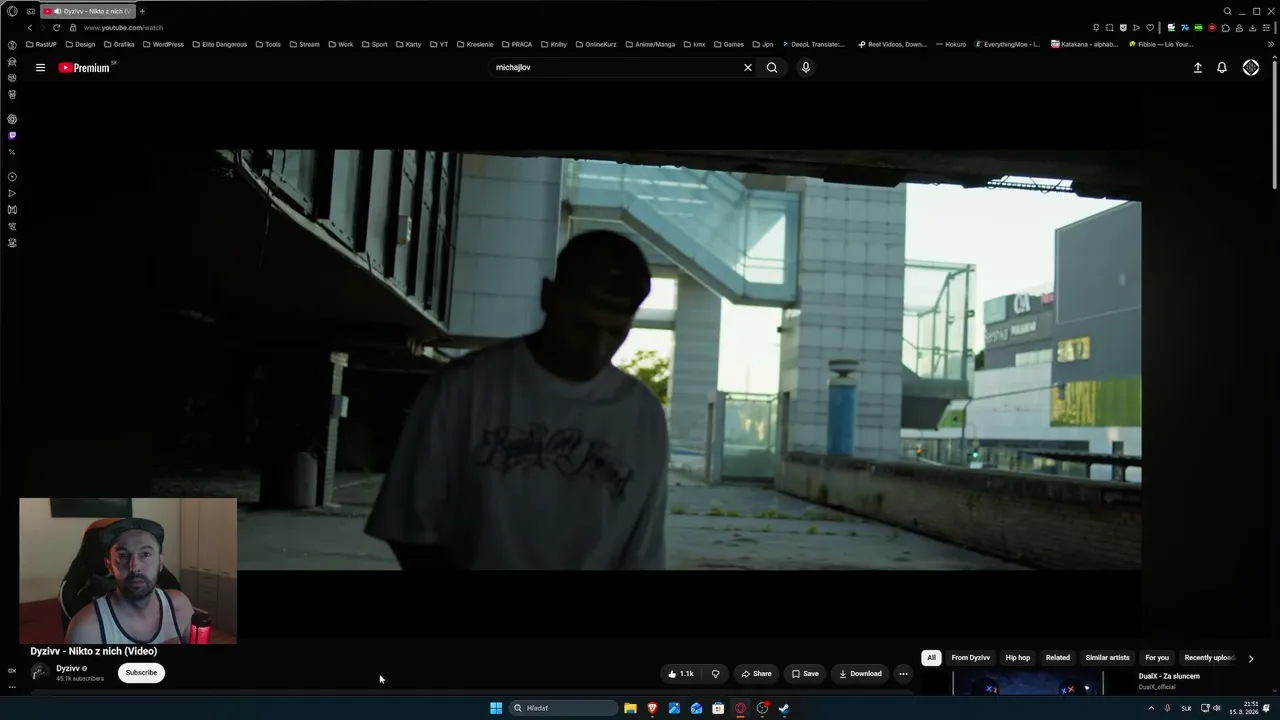Select the From Dyzivv filter chip
Screen dimensions: 1280x720
pyautogui.click(x=970, y=658)
